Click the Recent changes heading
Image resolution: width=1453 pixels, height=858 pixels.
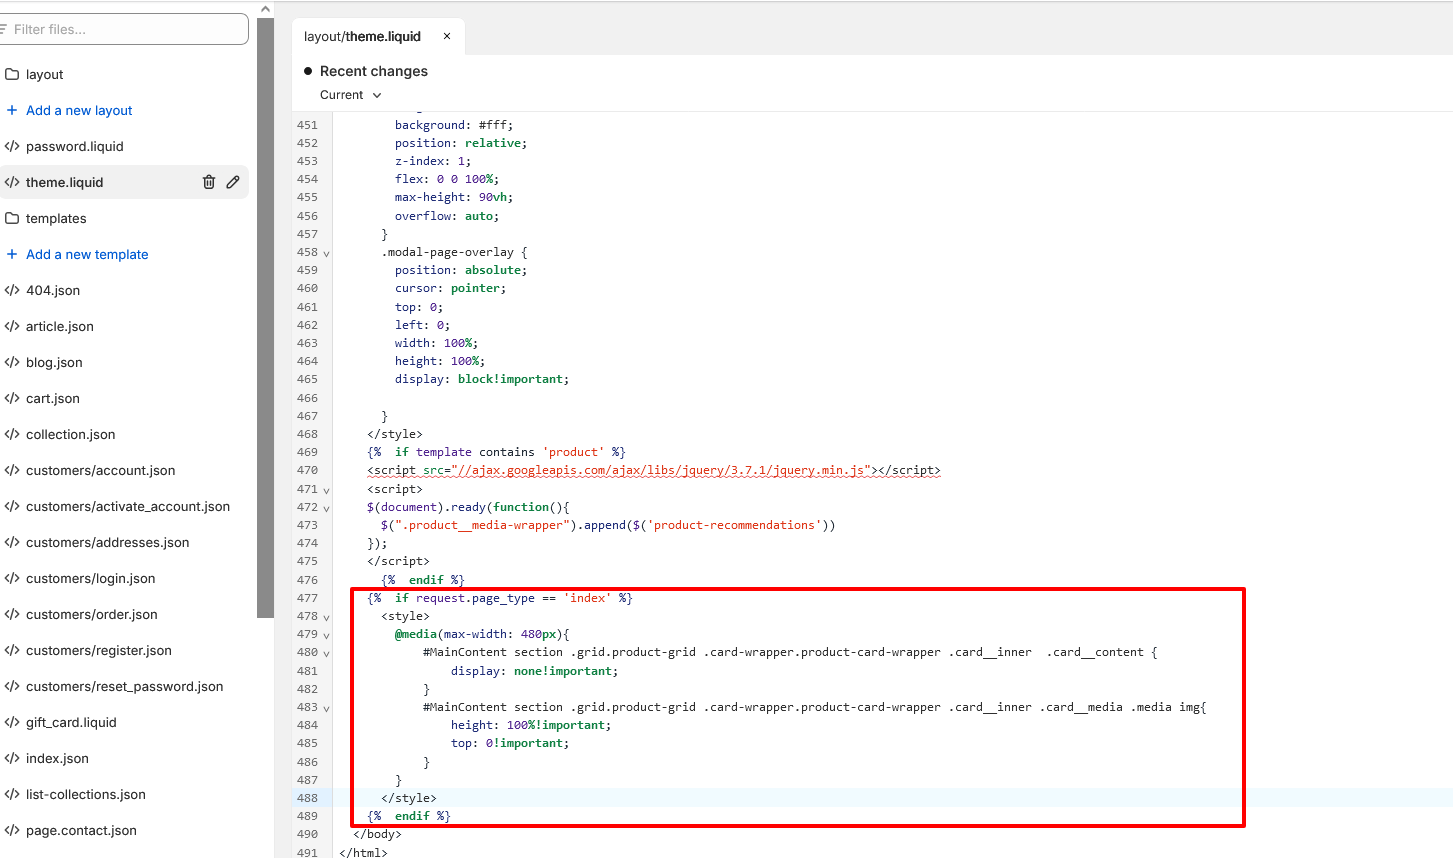[374, 71]
